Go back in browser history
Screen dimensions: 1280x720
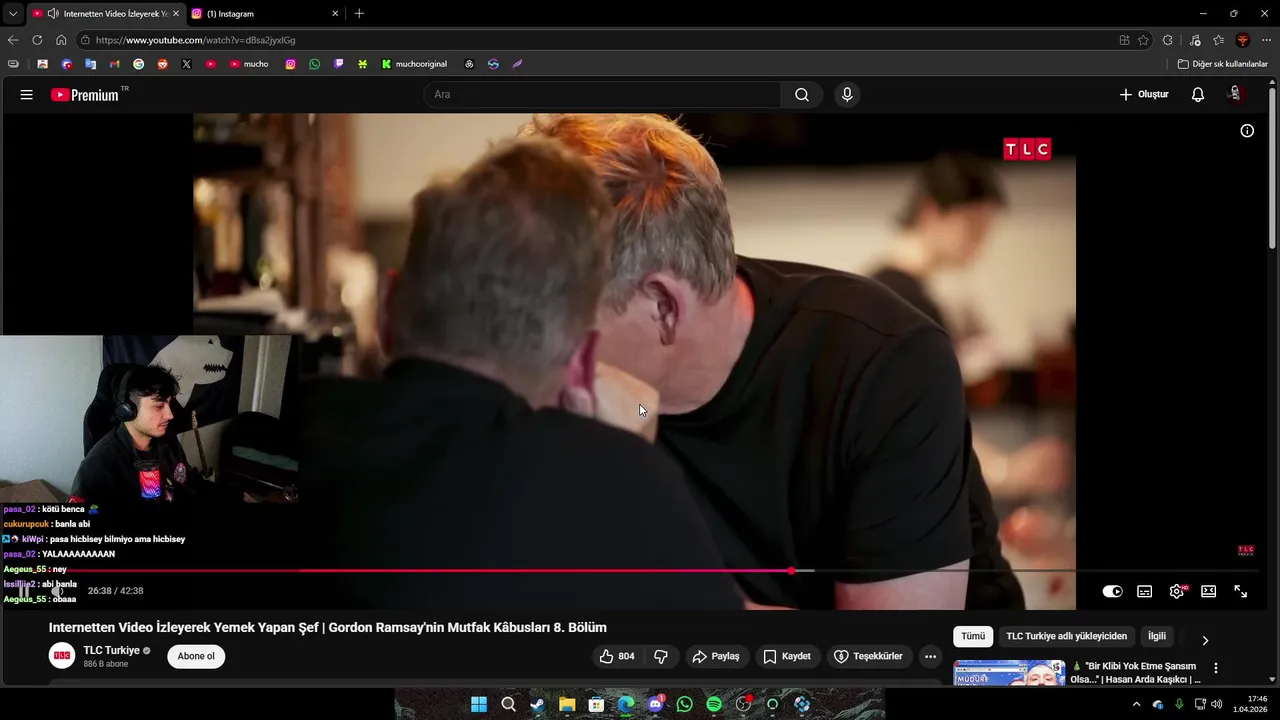coord(13,40)
